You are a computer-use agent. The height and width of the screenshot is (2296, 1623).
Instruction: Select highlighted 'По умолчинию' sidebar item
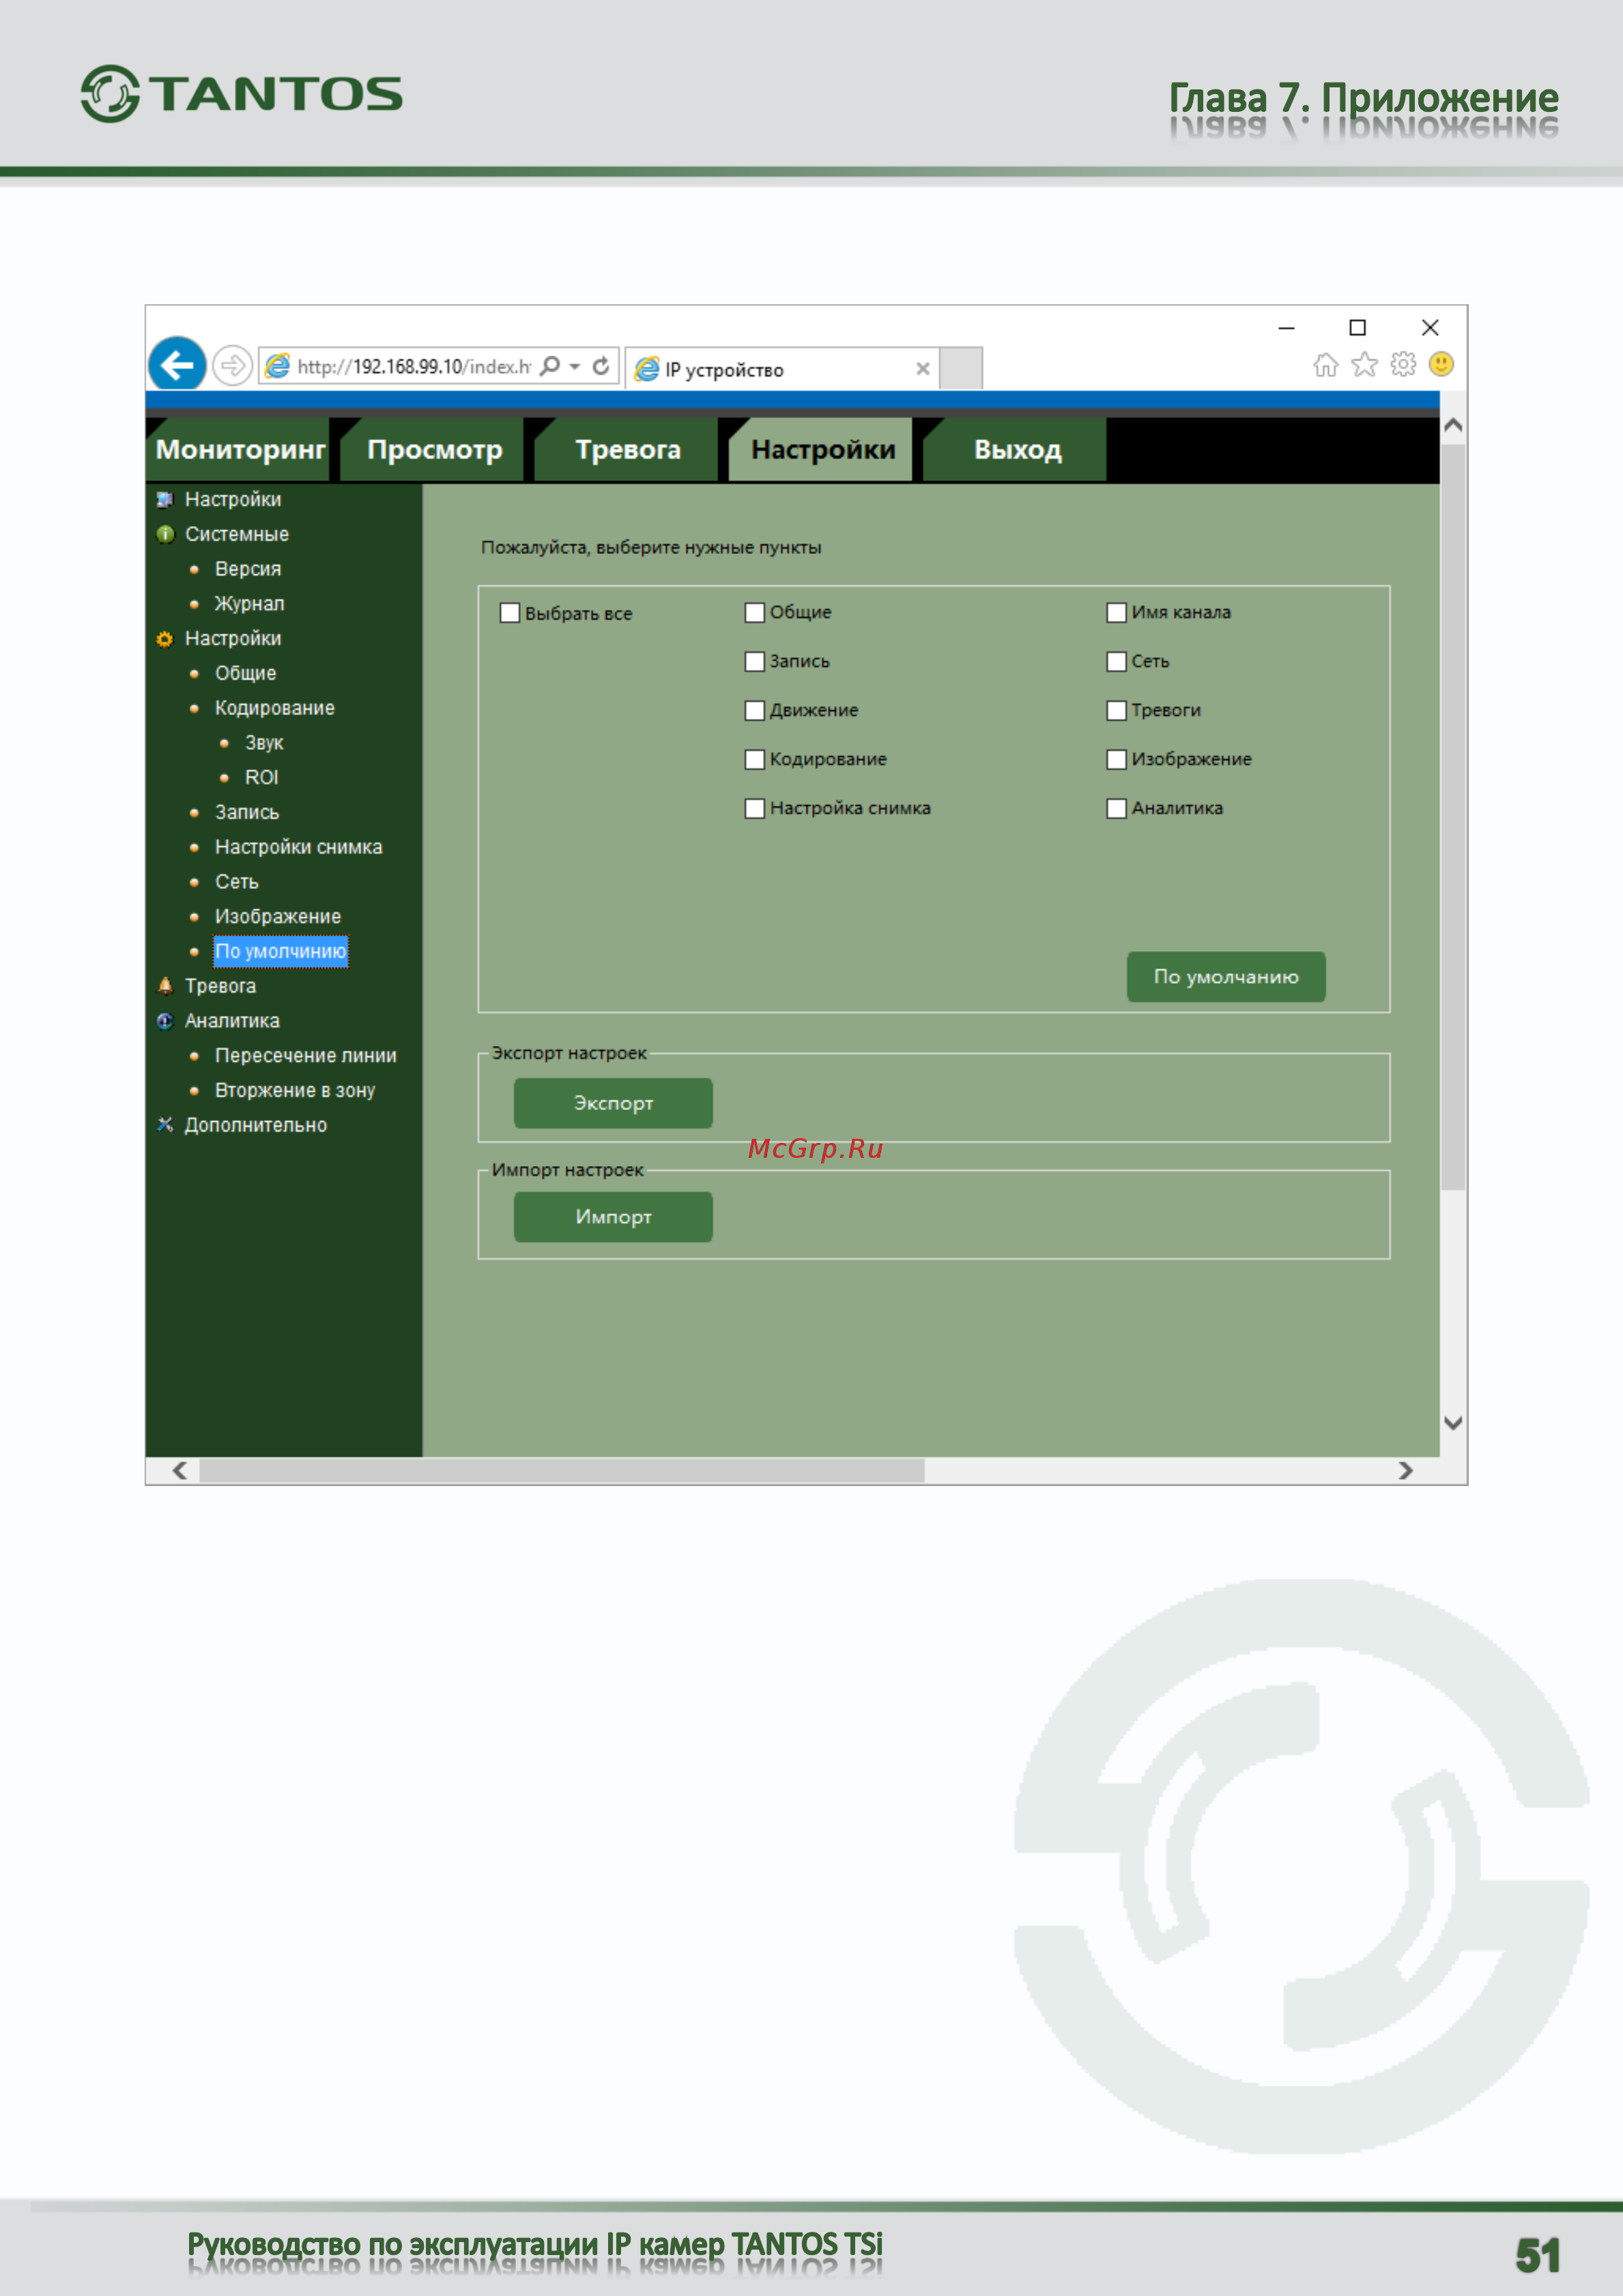[281, 951]
